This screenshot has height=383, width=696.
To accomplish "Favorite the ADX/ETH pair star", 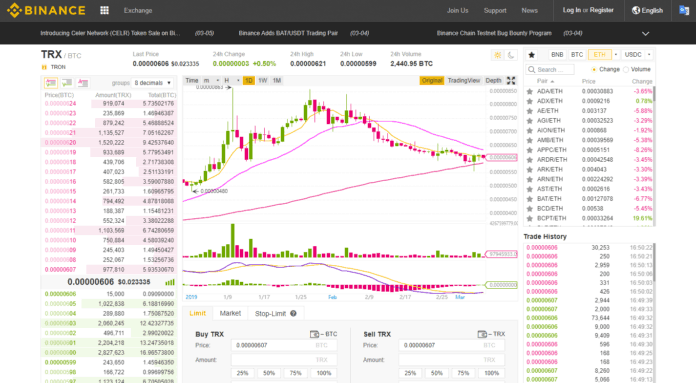I will click(x=530, y=101).
